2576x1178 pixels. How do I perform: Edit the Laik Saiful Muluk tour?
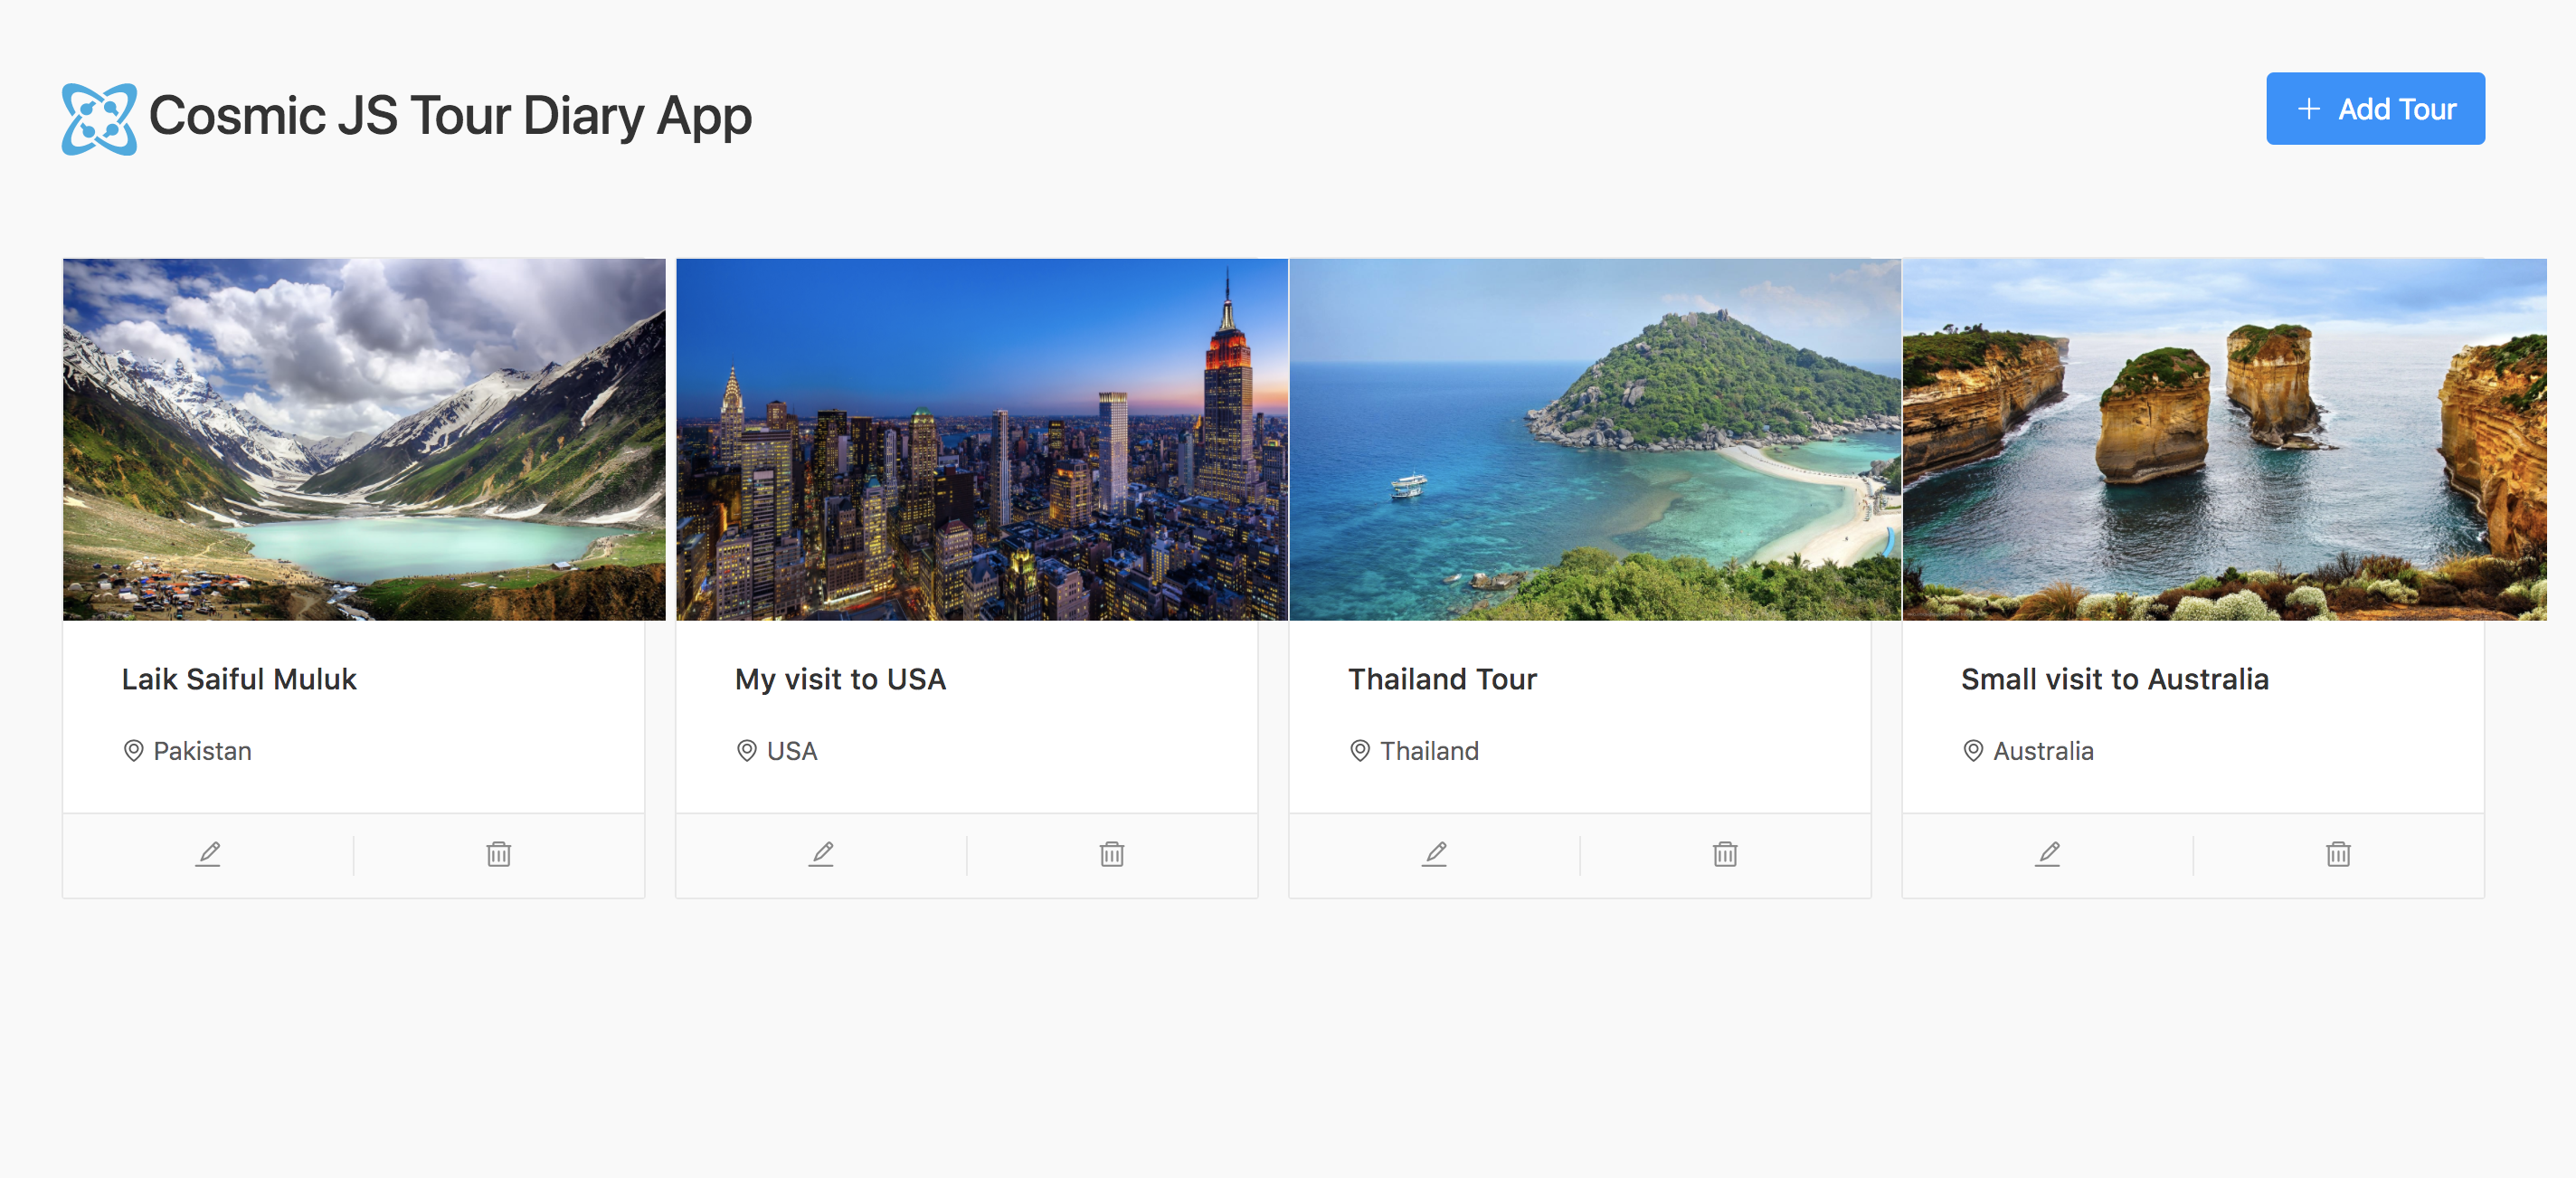point(208,854)
